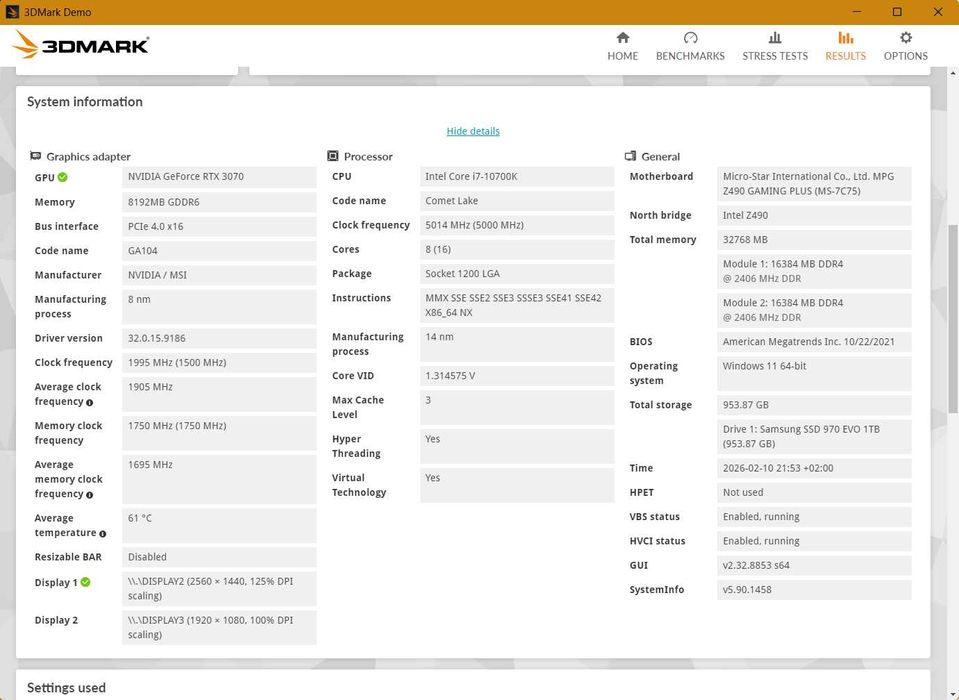Select the NVIDIA / MSI manufacturer value

tap(219, 275)
